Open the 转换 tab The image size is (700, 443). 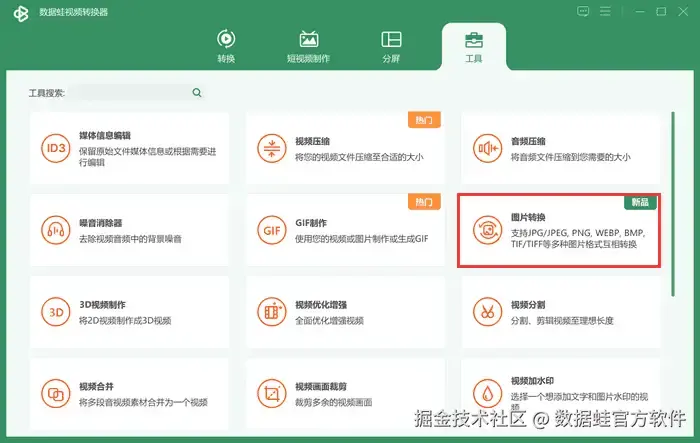point(226,46)
